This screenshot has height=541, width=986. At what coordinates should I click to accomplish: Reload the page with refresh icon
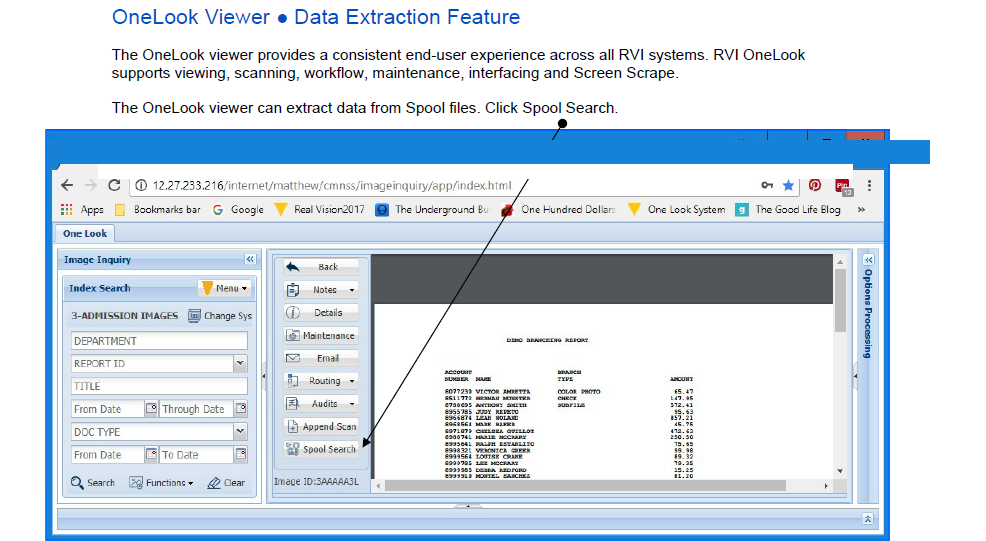point(114,185)
